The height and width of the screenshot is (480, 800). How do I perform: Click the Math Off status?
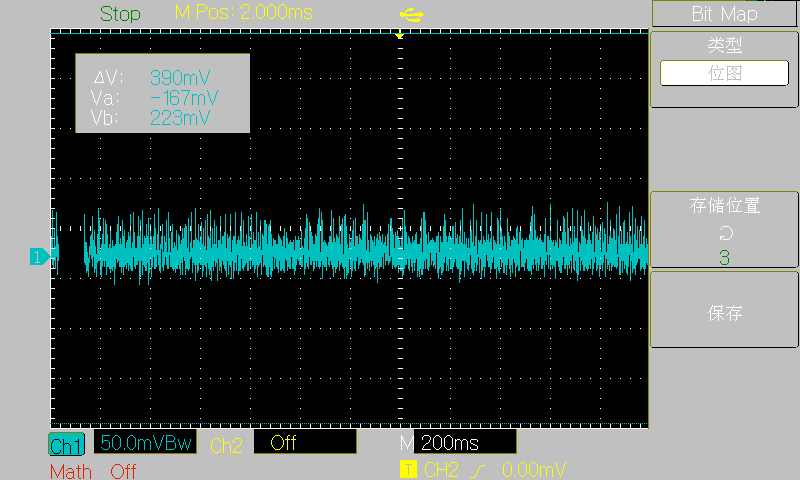point(123,471)
